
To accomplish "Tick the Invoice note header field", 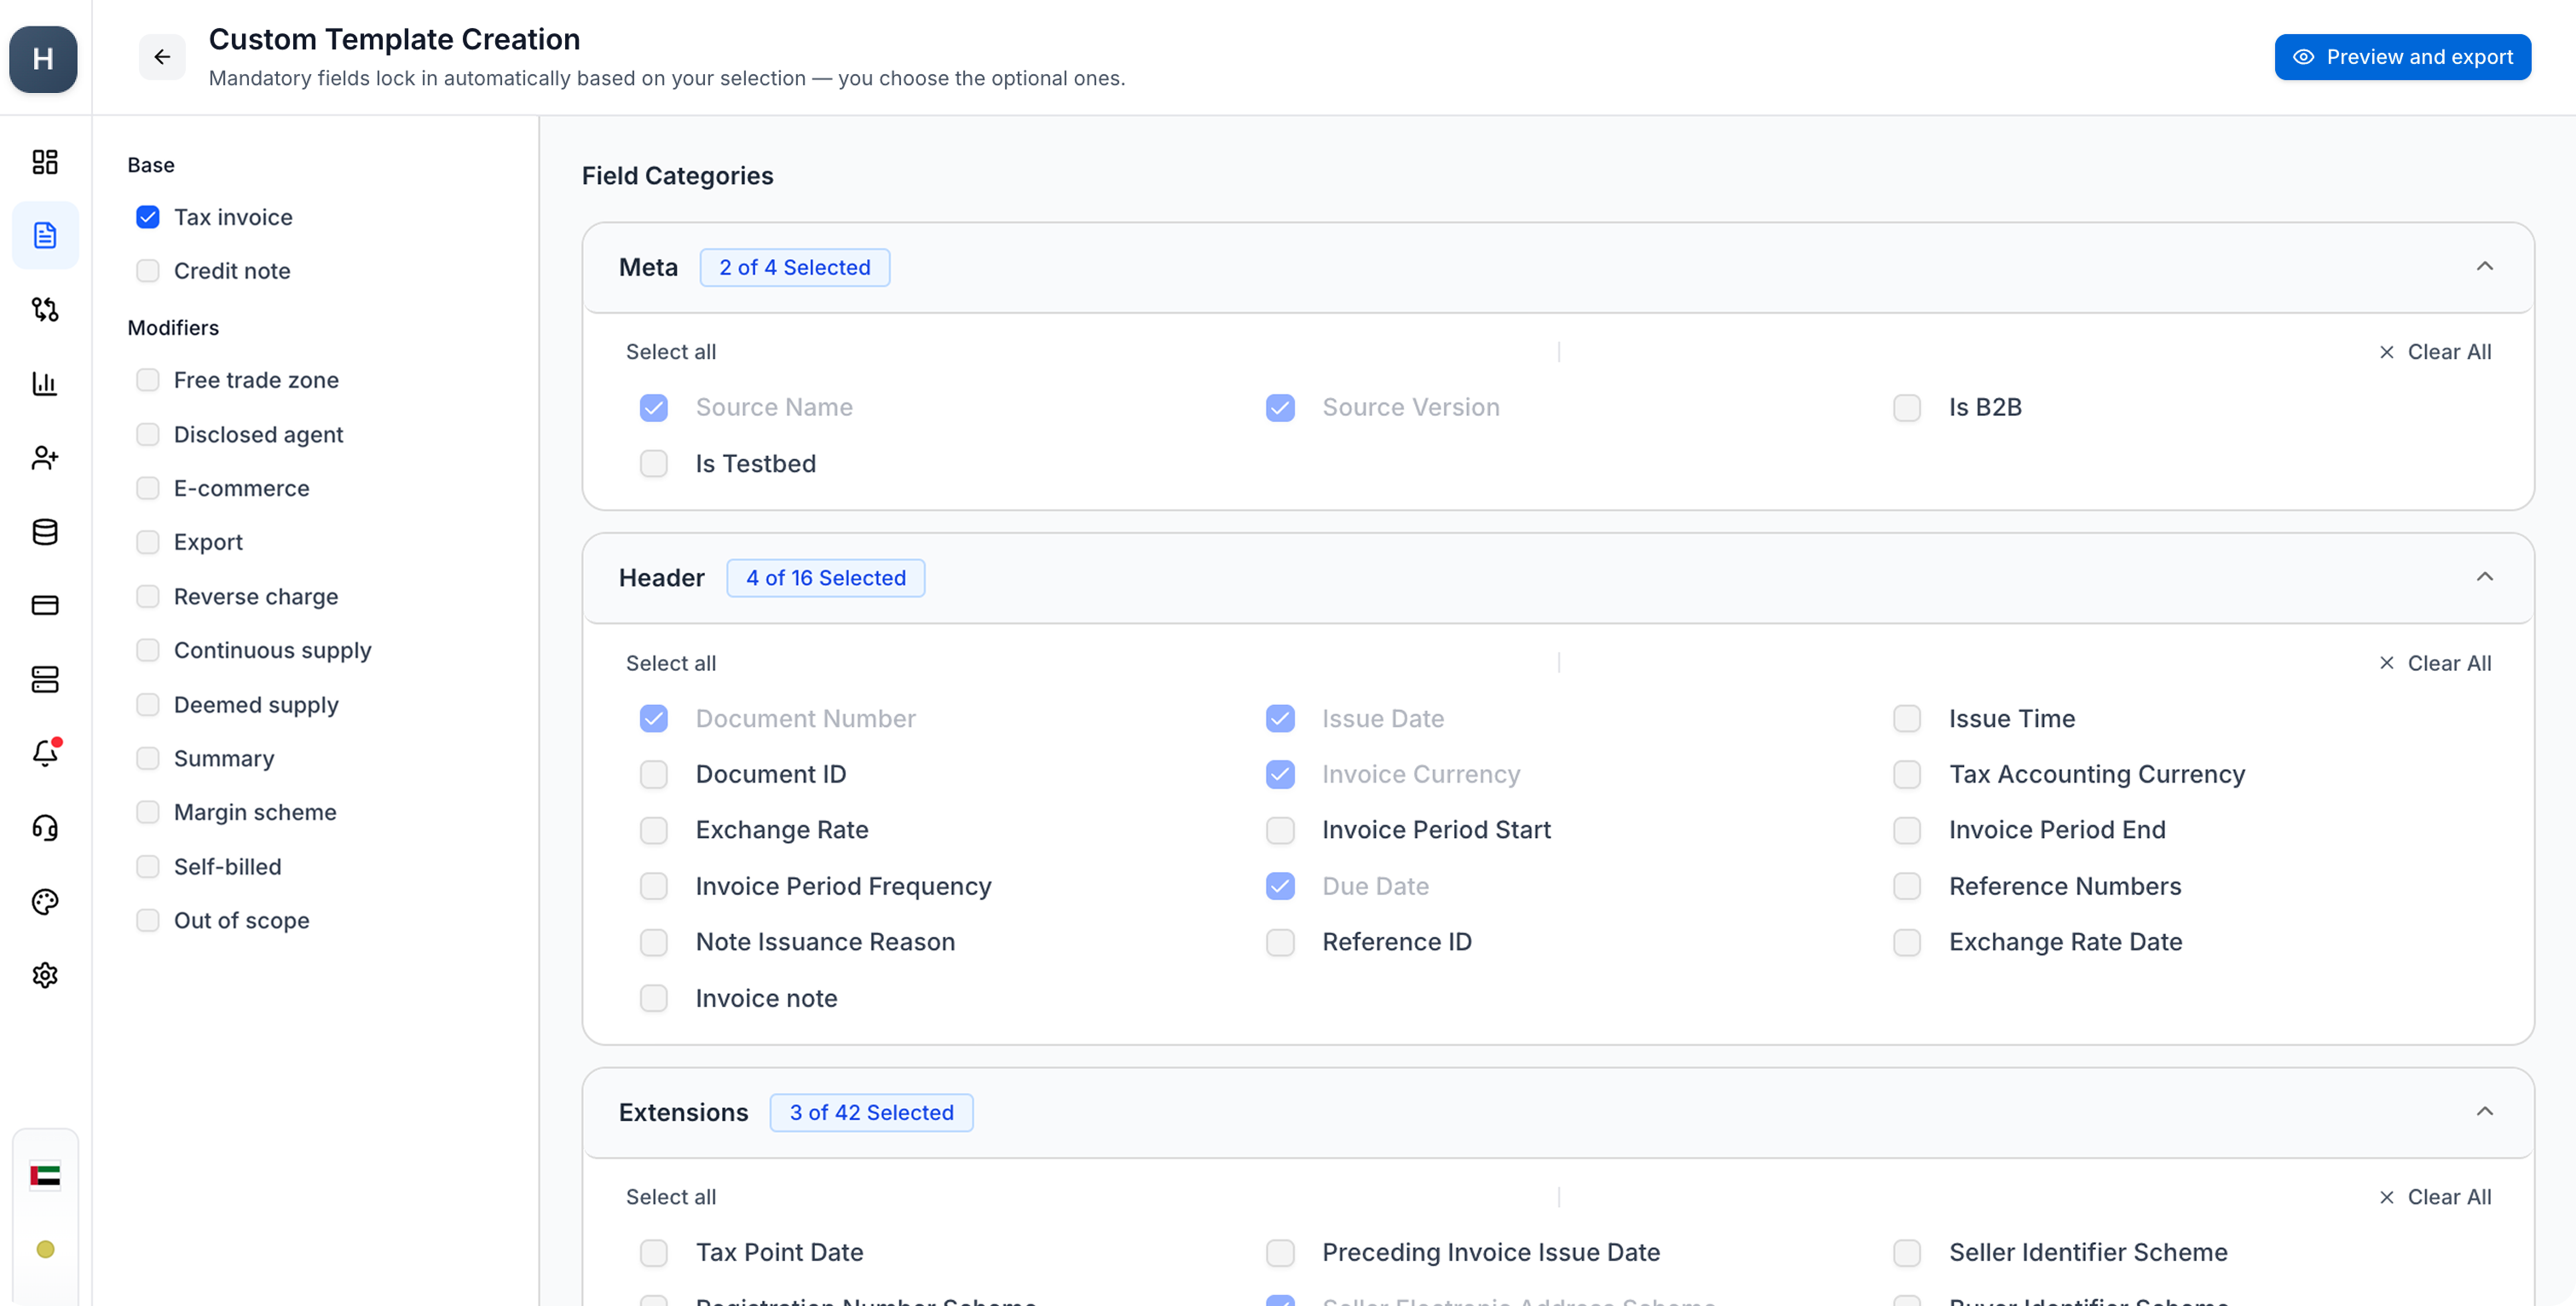I will [x=654, y=998].
